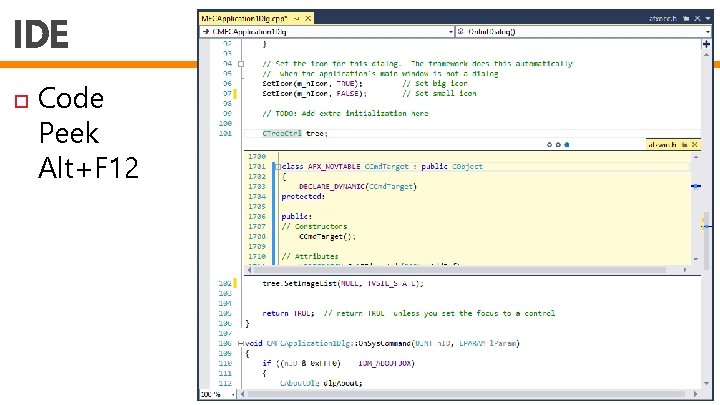Close the MFCApplication1Dlg.cpp tab
Screen dimensions: 720x405
click(308, 18)
